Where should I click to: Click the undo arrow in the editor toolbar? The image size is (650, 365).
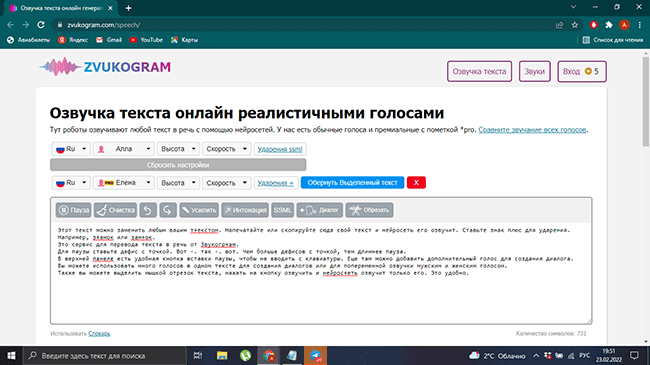[x=148, y=210]
